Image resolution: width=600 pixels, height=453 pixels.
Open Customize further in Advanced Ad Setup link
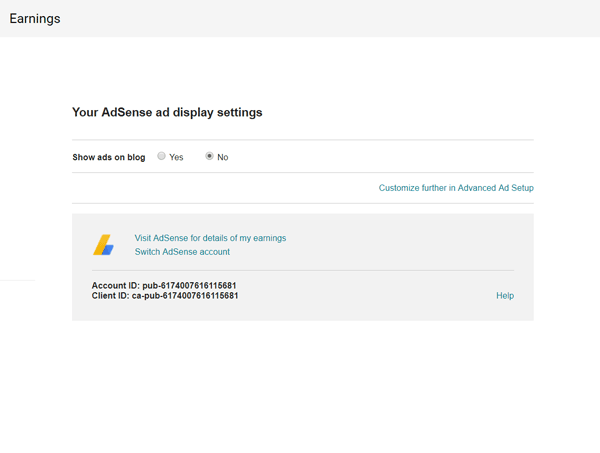coord(456,188)
